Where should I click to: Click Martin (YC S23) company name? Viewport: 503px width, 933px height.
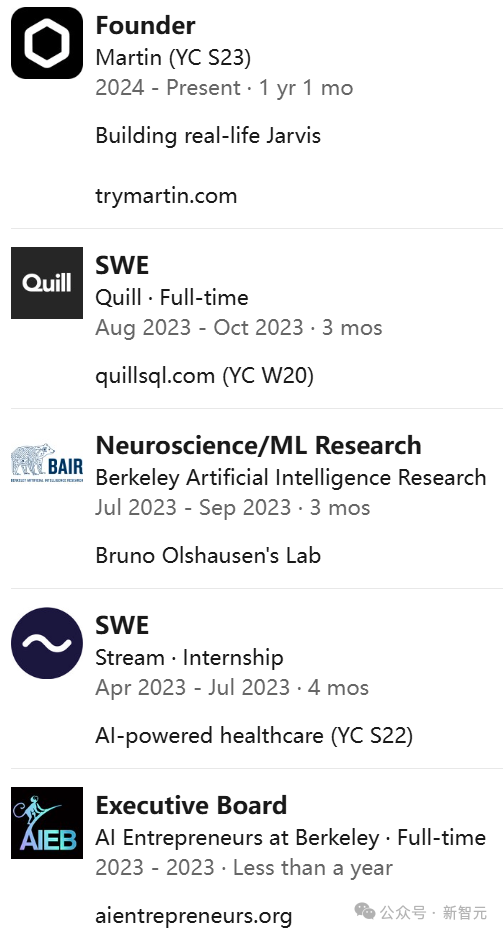173,58
